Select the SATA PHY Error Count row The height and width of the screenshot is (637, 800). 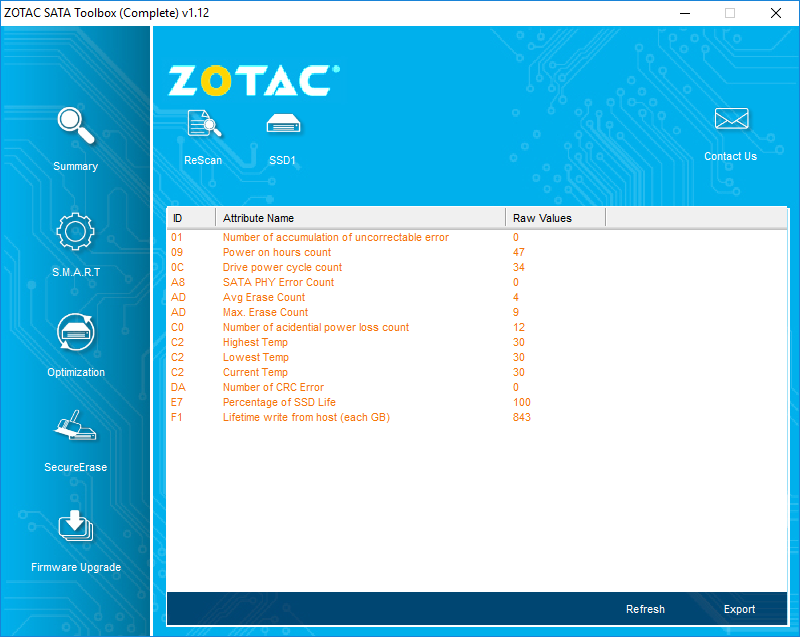477,282
